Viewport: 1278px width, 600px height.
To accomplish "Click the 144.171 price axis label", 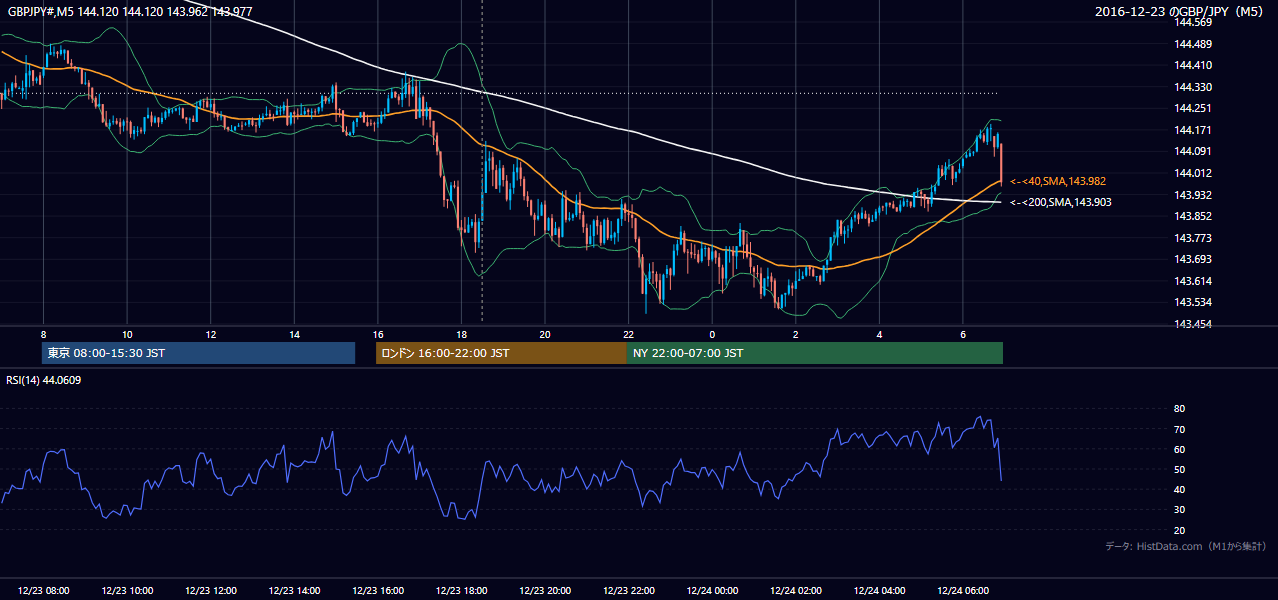I will coord(1193,130).
